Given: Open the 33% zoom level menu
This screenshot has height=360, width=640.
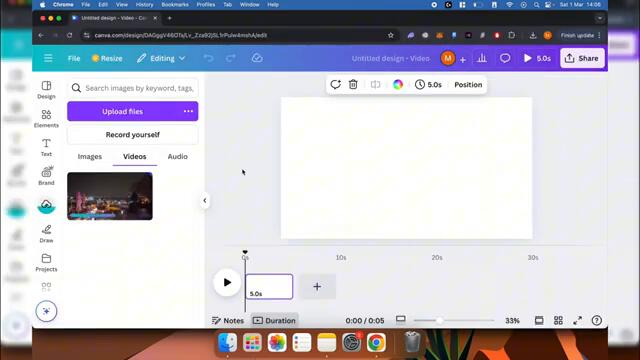Looking at the screenshot, I should (512, 320).
